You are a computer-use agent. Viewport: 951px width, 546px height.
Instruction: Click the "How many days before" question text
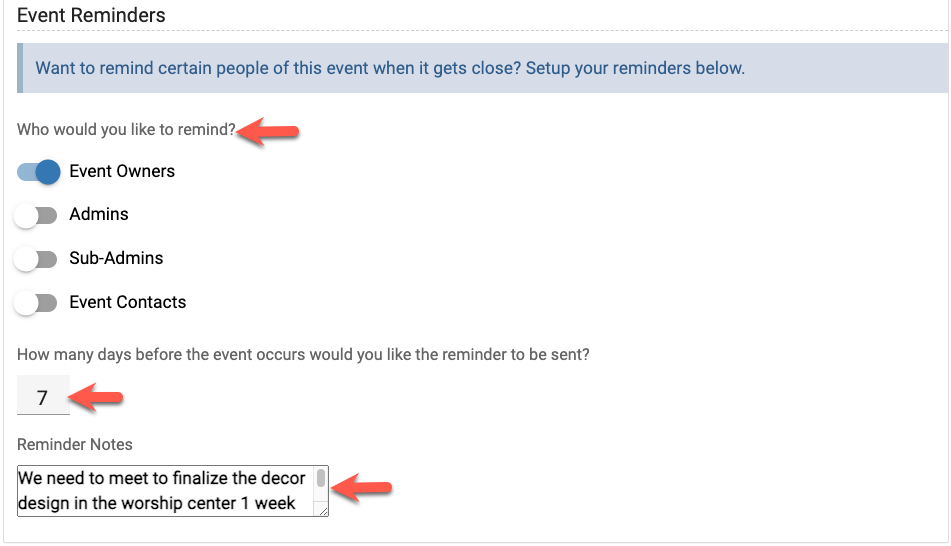tap(303, 355)
